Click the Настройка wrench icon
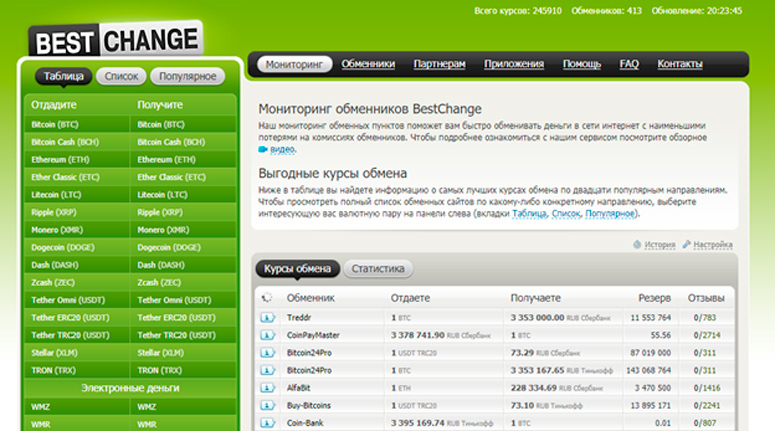 [x=687, y=244]
